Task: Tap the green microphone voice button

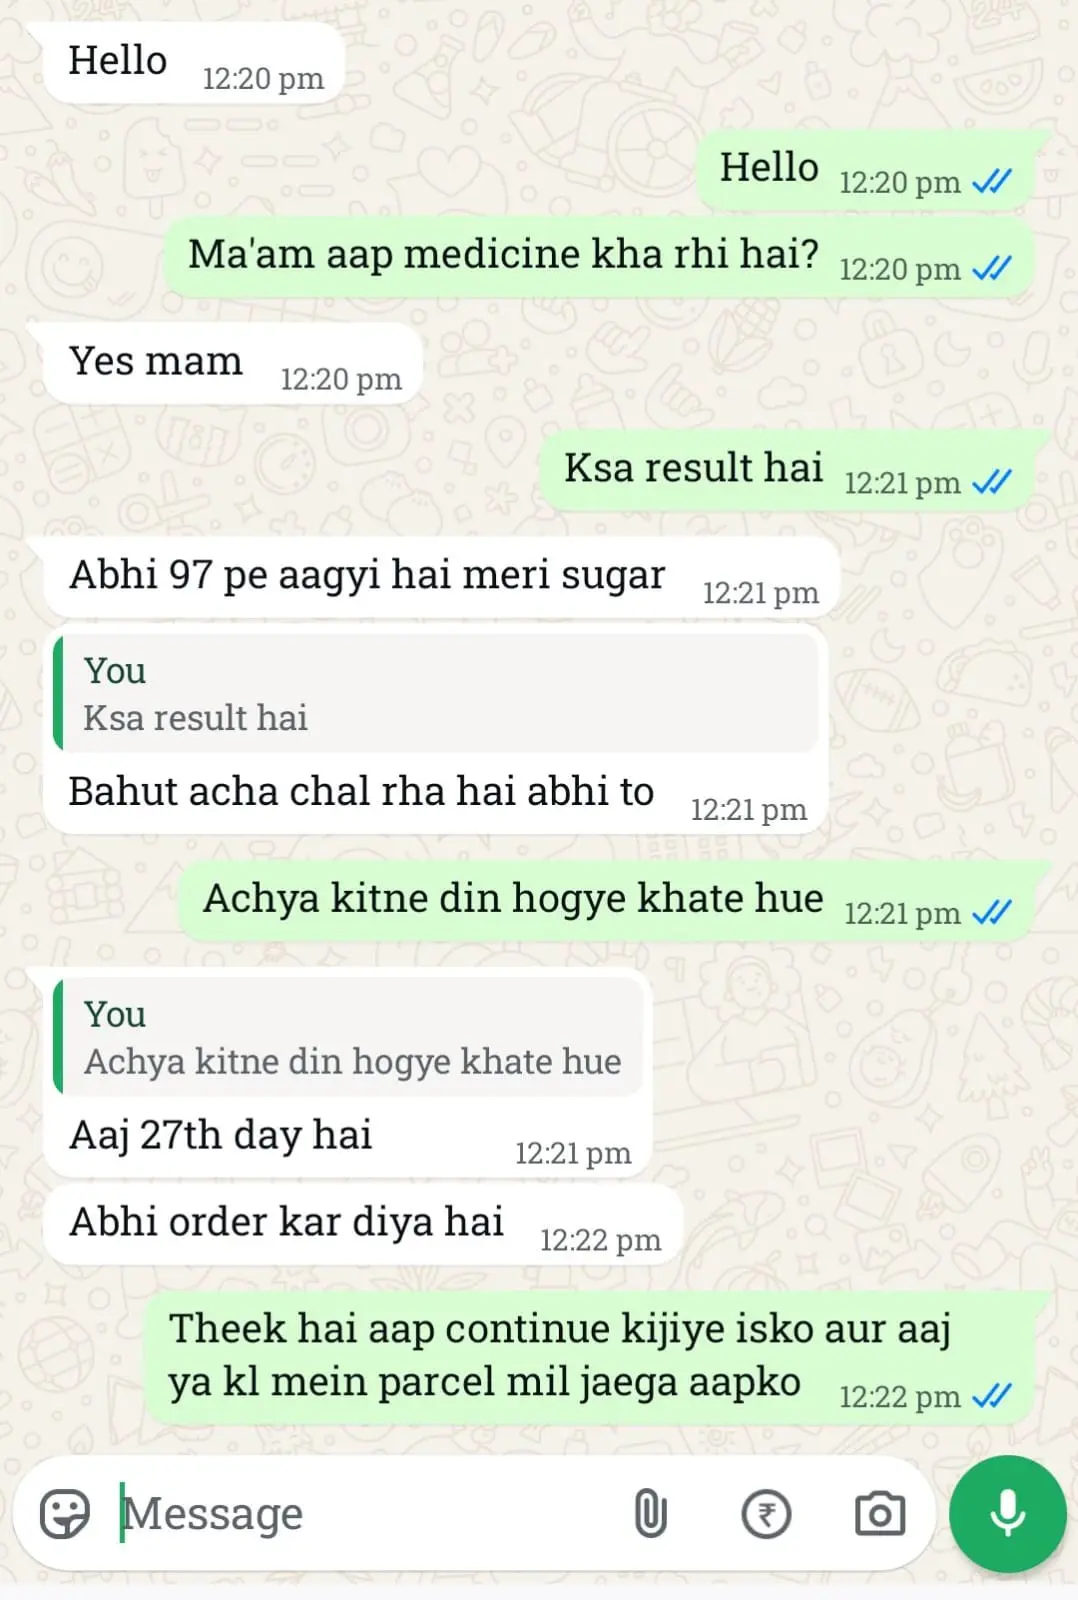Action: pyautogui.click(x=1008, y=1513)
